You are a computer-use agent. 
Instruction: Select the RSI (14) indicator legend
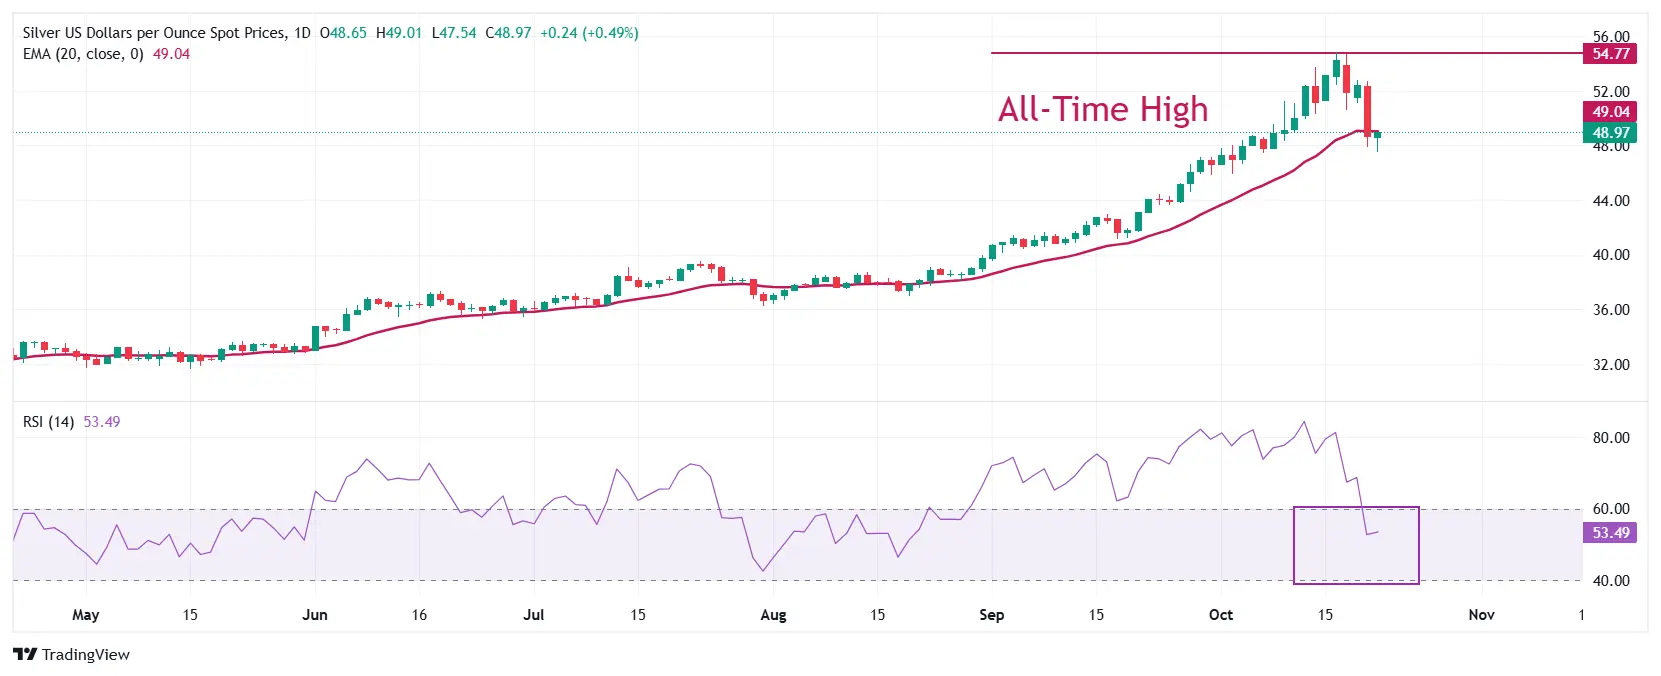[x=48, y=422]
